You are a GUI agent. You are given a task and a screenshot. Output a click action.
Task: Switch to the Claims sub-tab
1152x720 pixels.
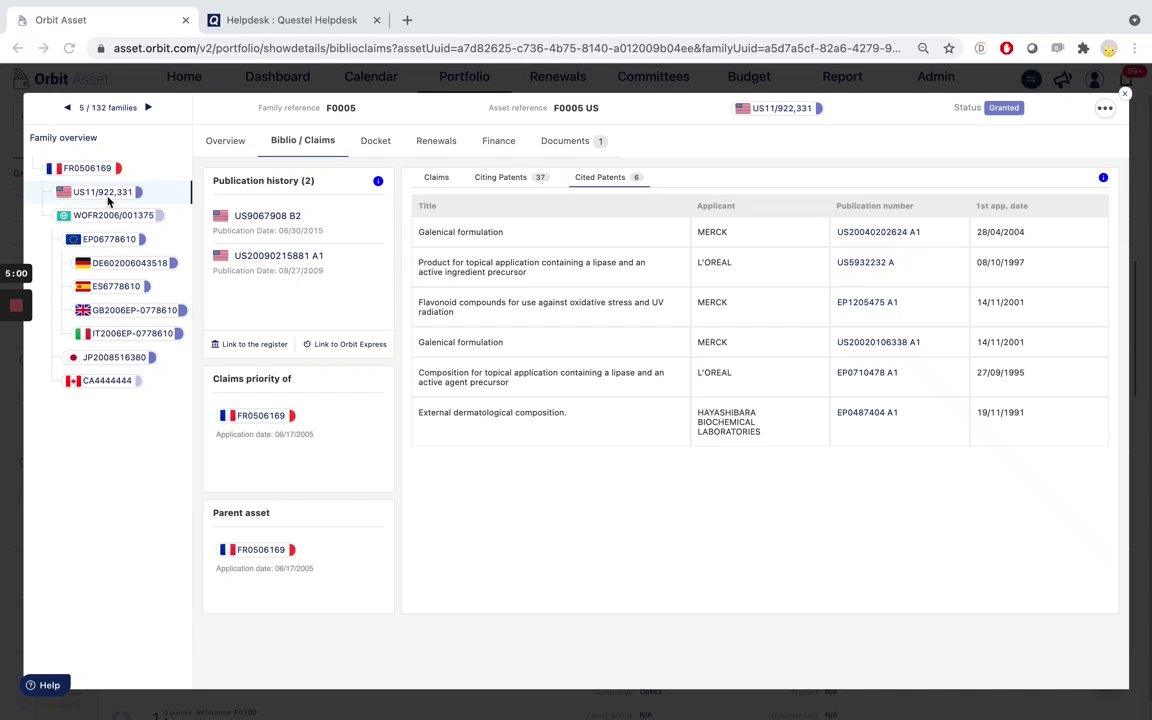click(x=436, y=178)
